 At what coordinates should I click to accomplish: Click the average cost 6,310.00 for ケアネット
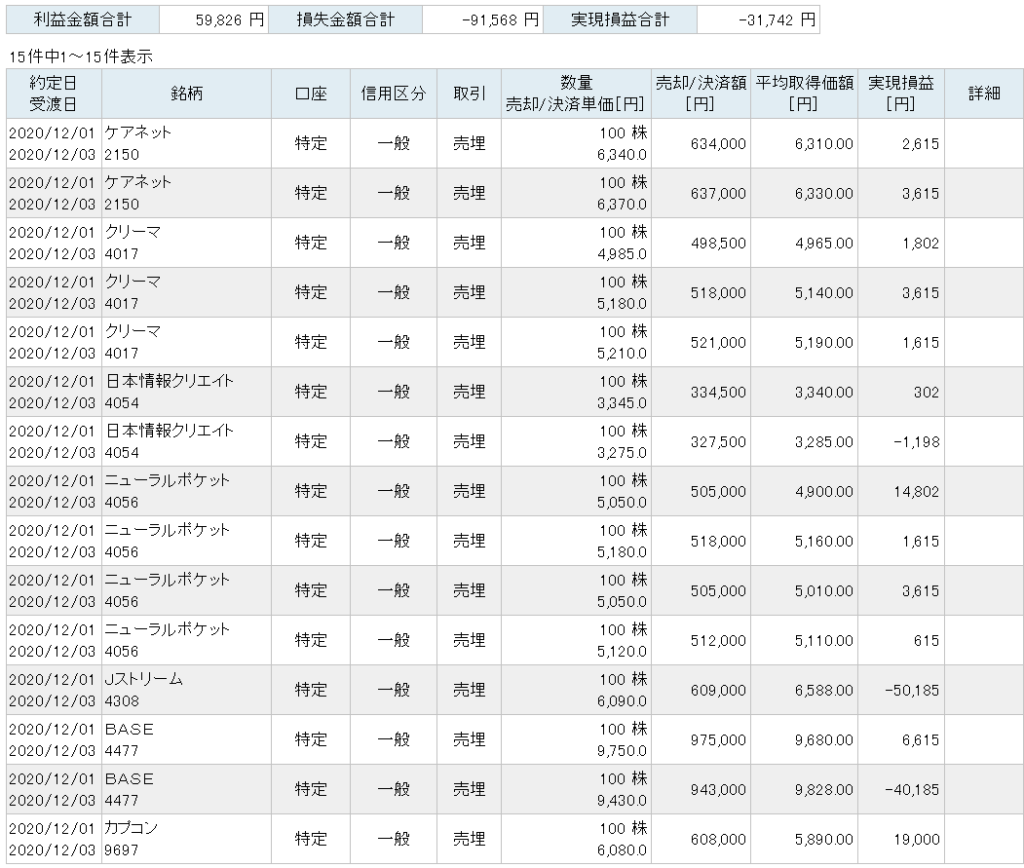824,144
